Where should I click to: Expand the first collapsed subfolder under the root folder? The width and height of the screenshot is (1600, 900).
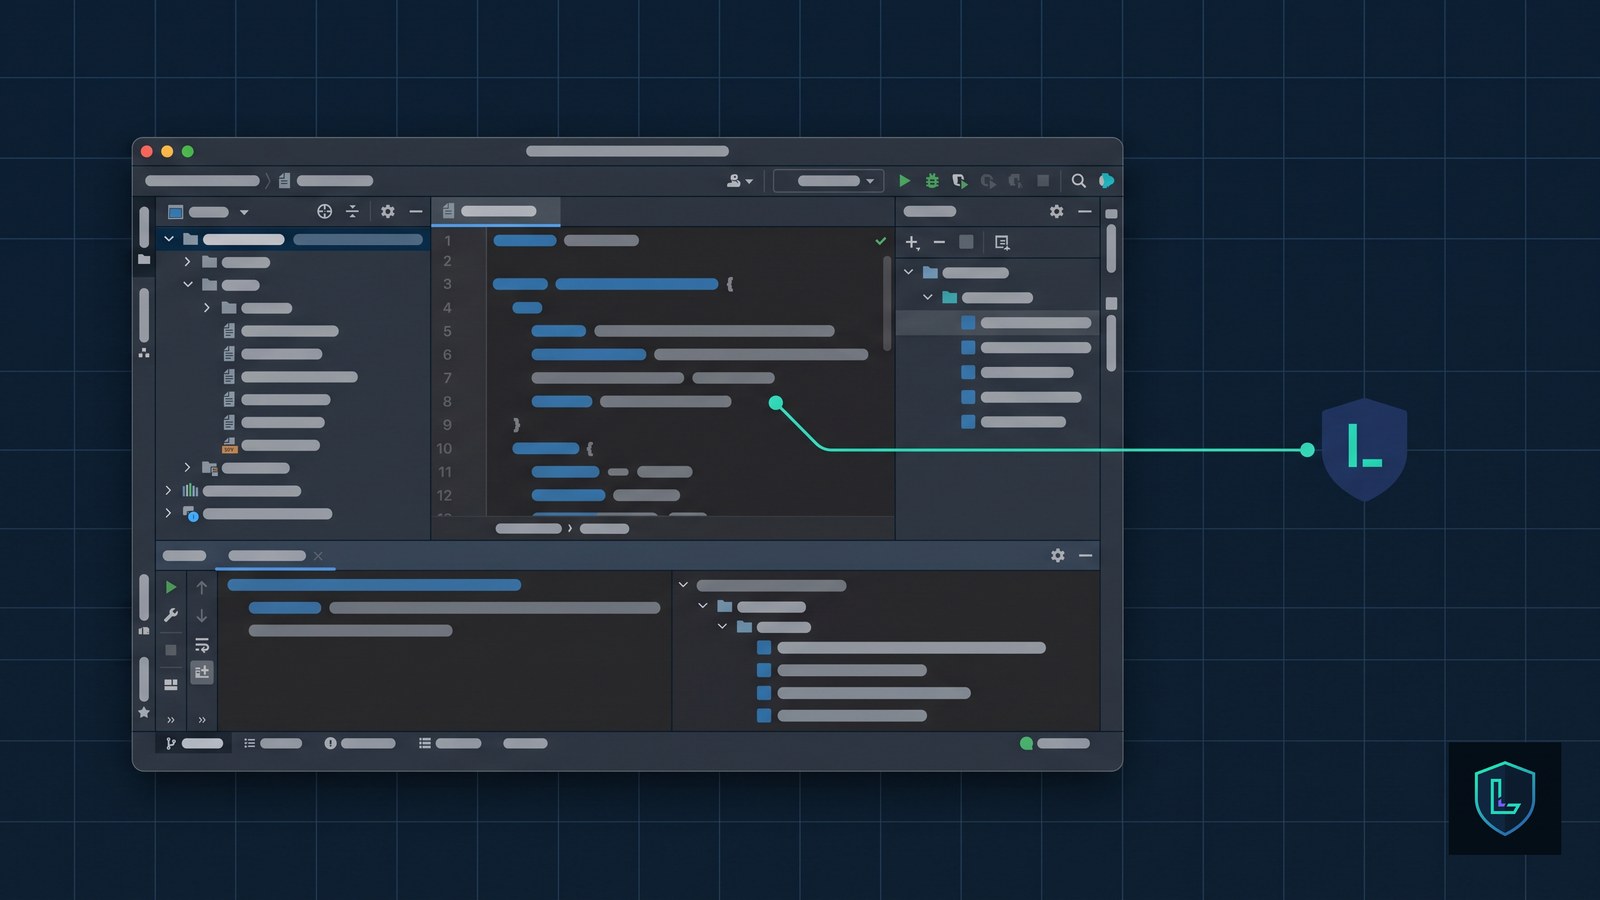coord(187,262)
